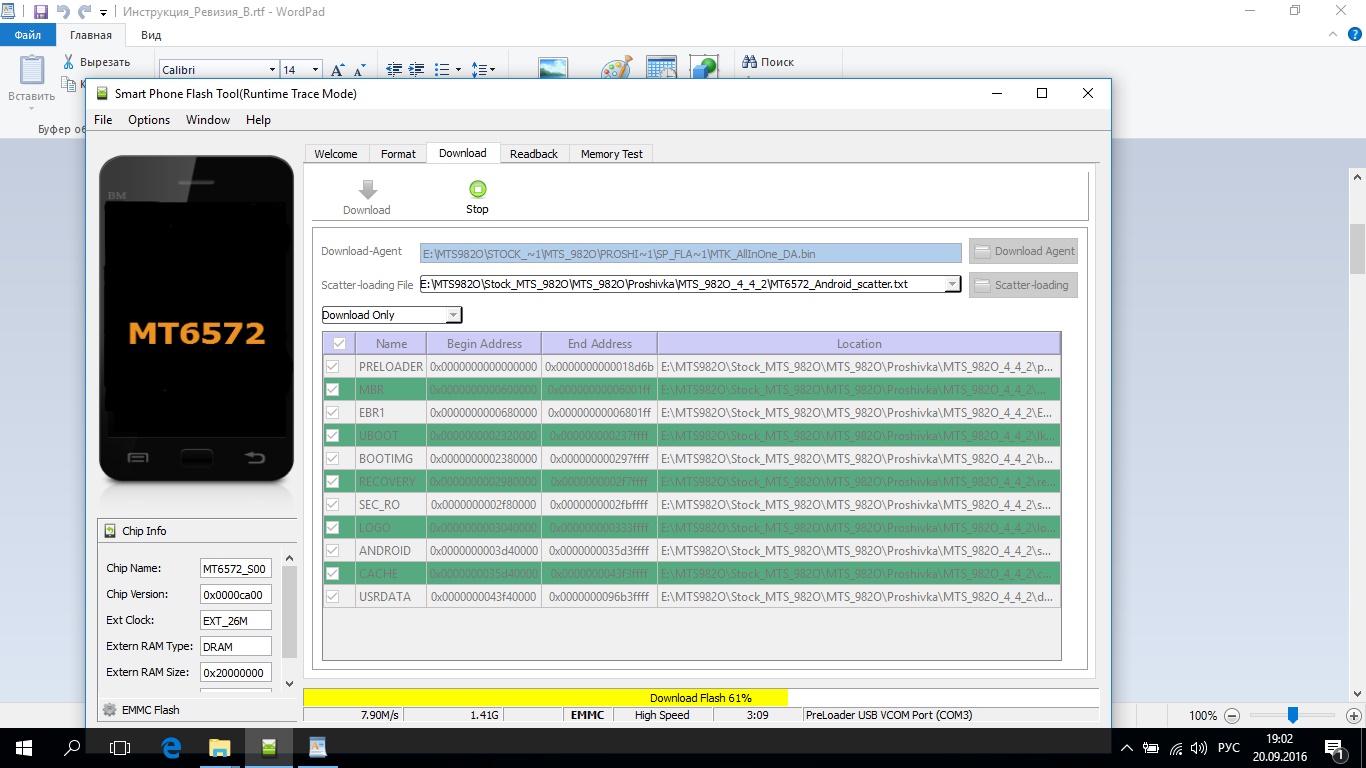Click the Download Agent button
Viewport: 1366px width, 768px height.
pyautogui.click(x=1023, y=251)
